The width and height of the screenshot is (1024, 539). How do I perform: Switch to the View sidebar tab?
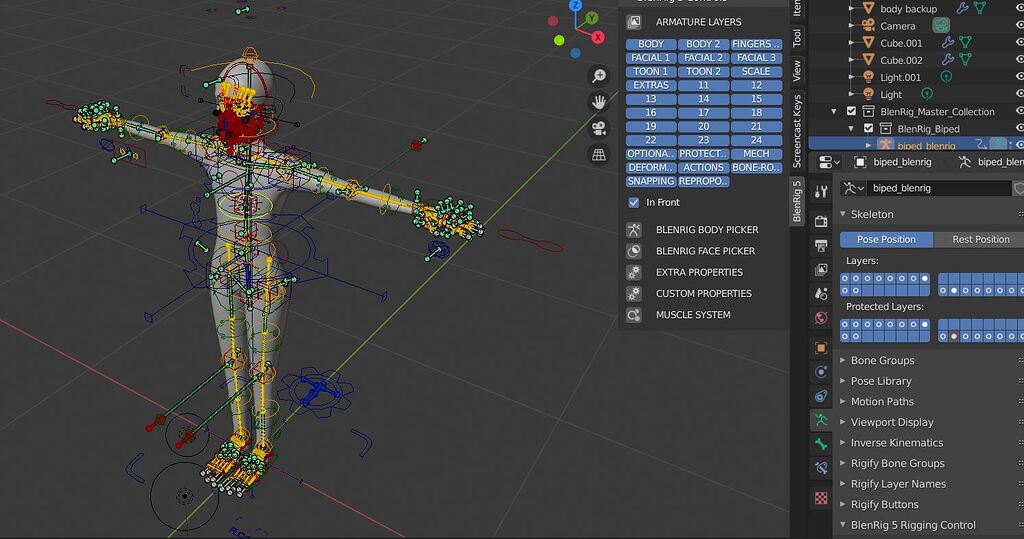pyautogui.click(x=797, y=71)
